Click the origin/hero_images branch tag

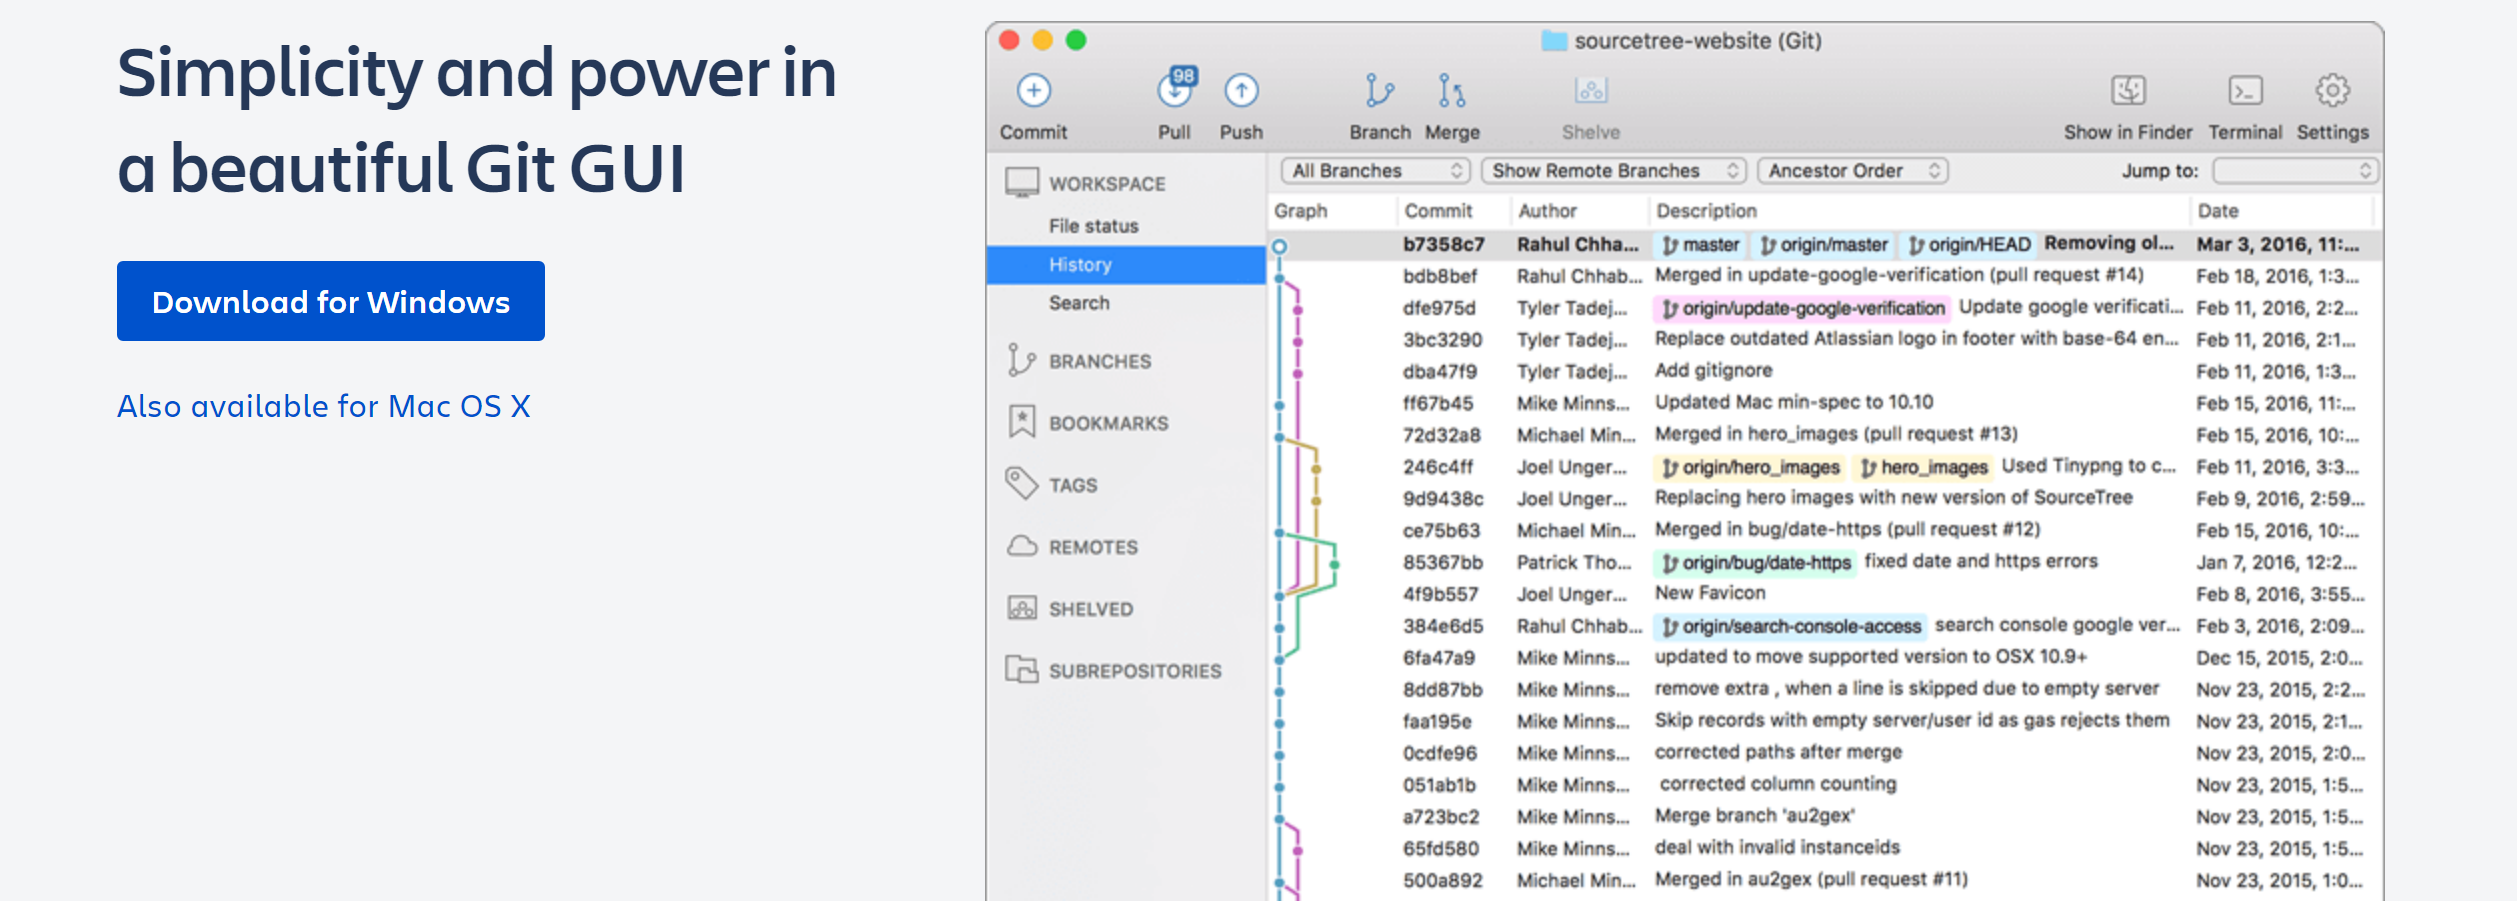click(1750, 467)
